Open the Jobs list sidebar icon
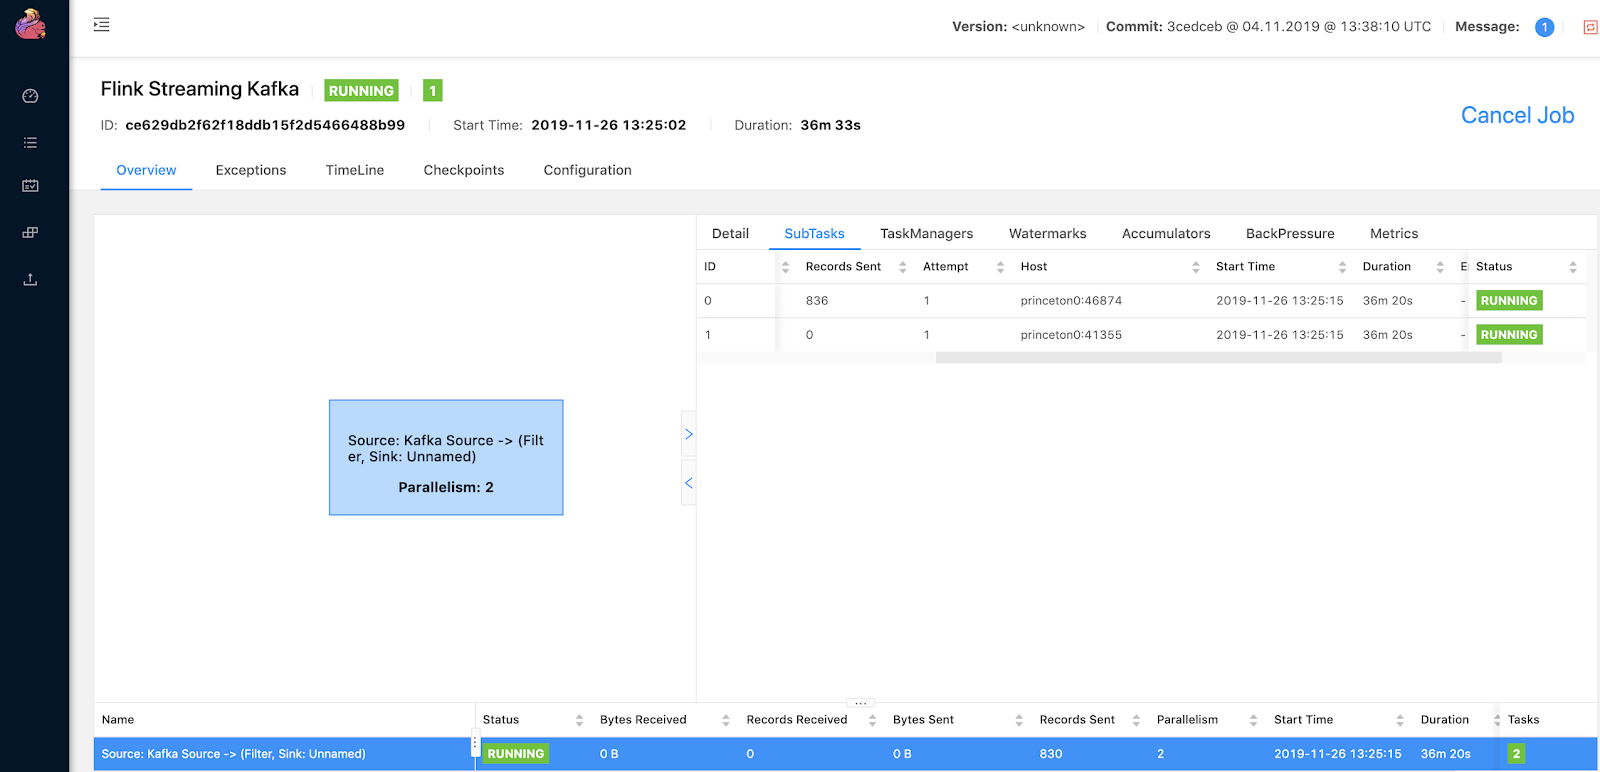Image resolution: width=1600 pixels, height=772 pixels. coord(30,143)
